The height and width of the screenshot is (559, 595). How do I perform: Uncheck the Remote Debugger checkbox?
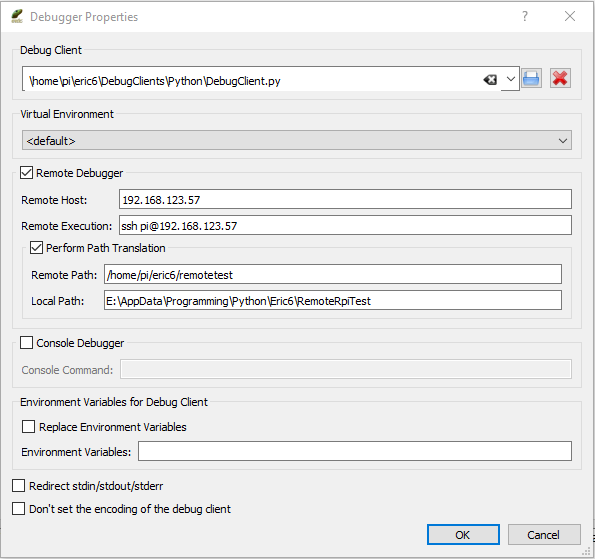coord(26,173)
